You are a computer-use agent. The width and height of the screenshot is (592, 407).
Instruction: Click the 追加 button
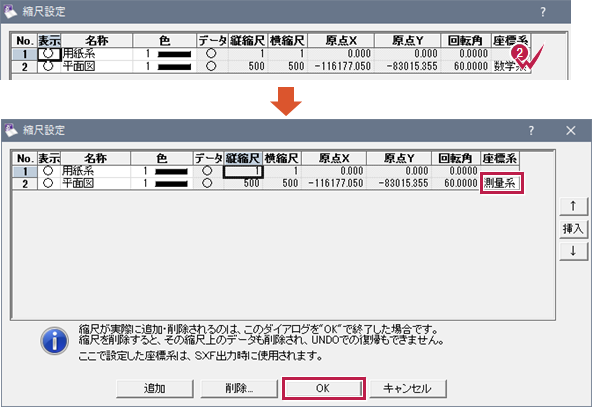point(155,388)
